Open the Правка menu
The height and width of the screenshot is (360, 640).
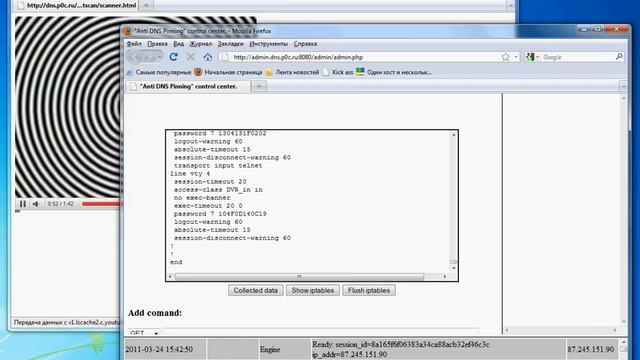[x=157, y=44]
